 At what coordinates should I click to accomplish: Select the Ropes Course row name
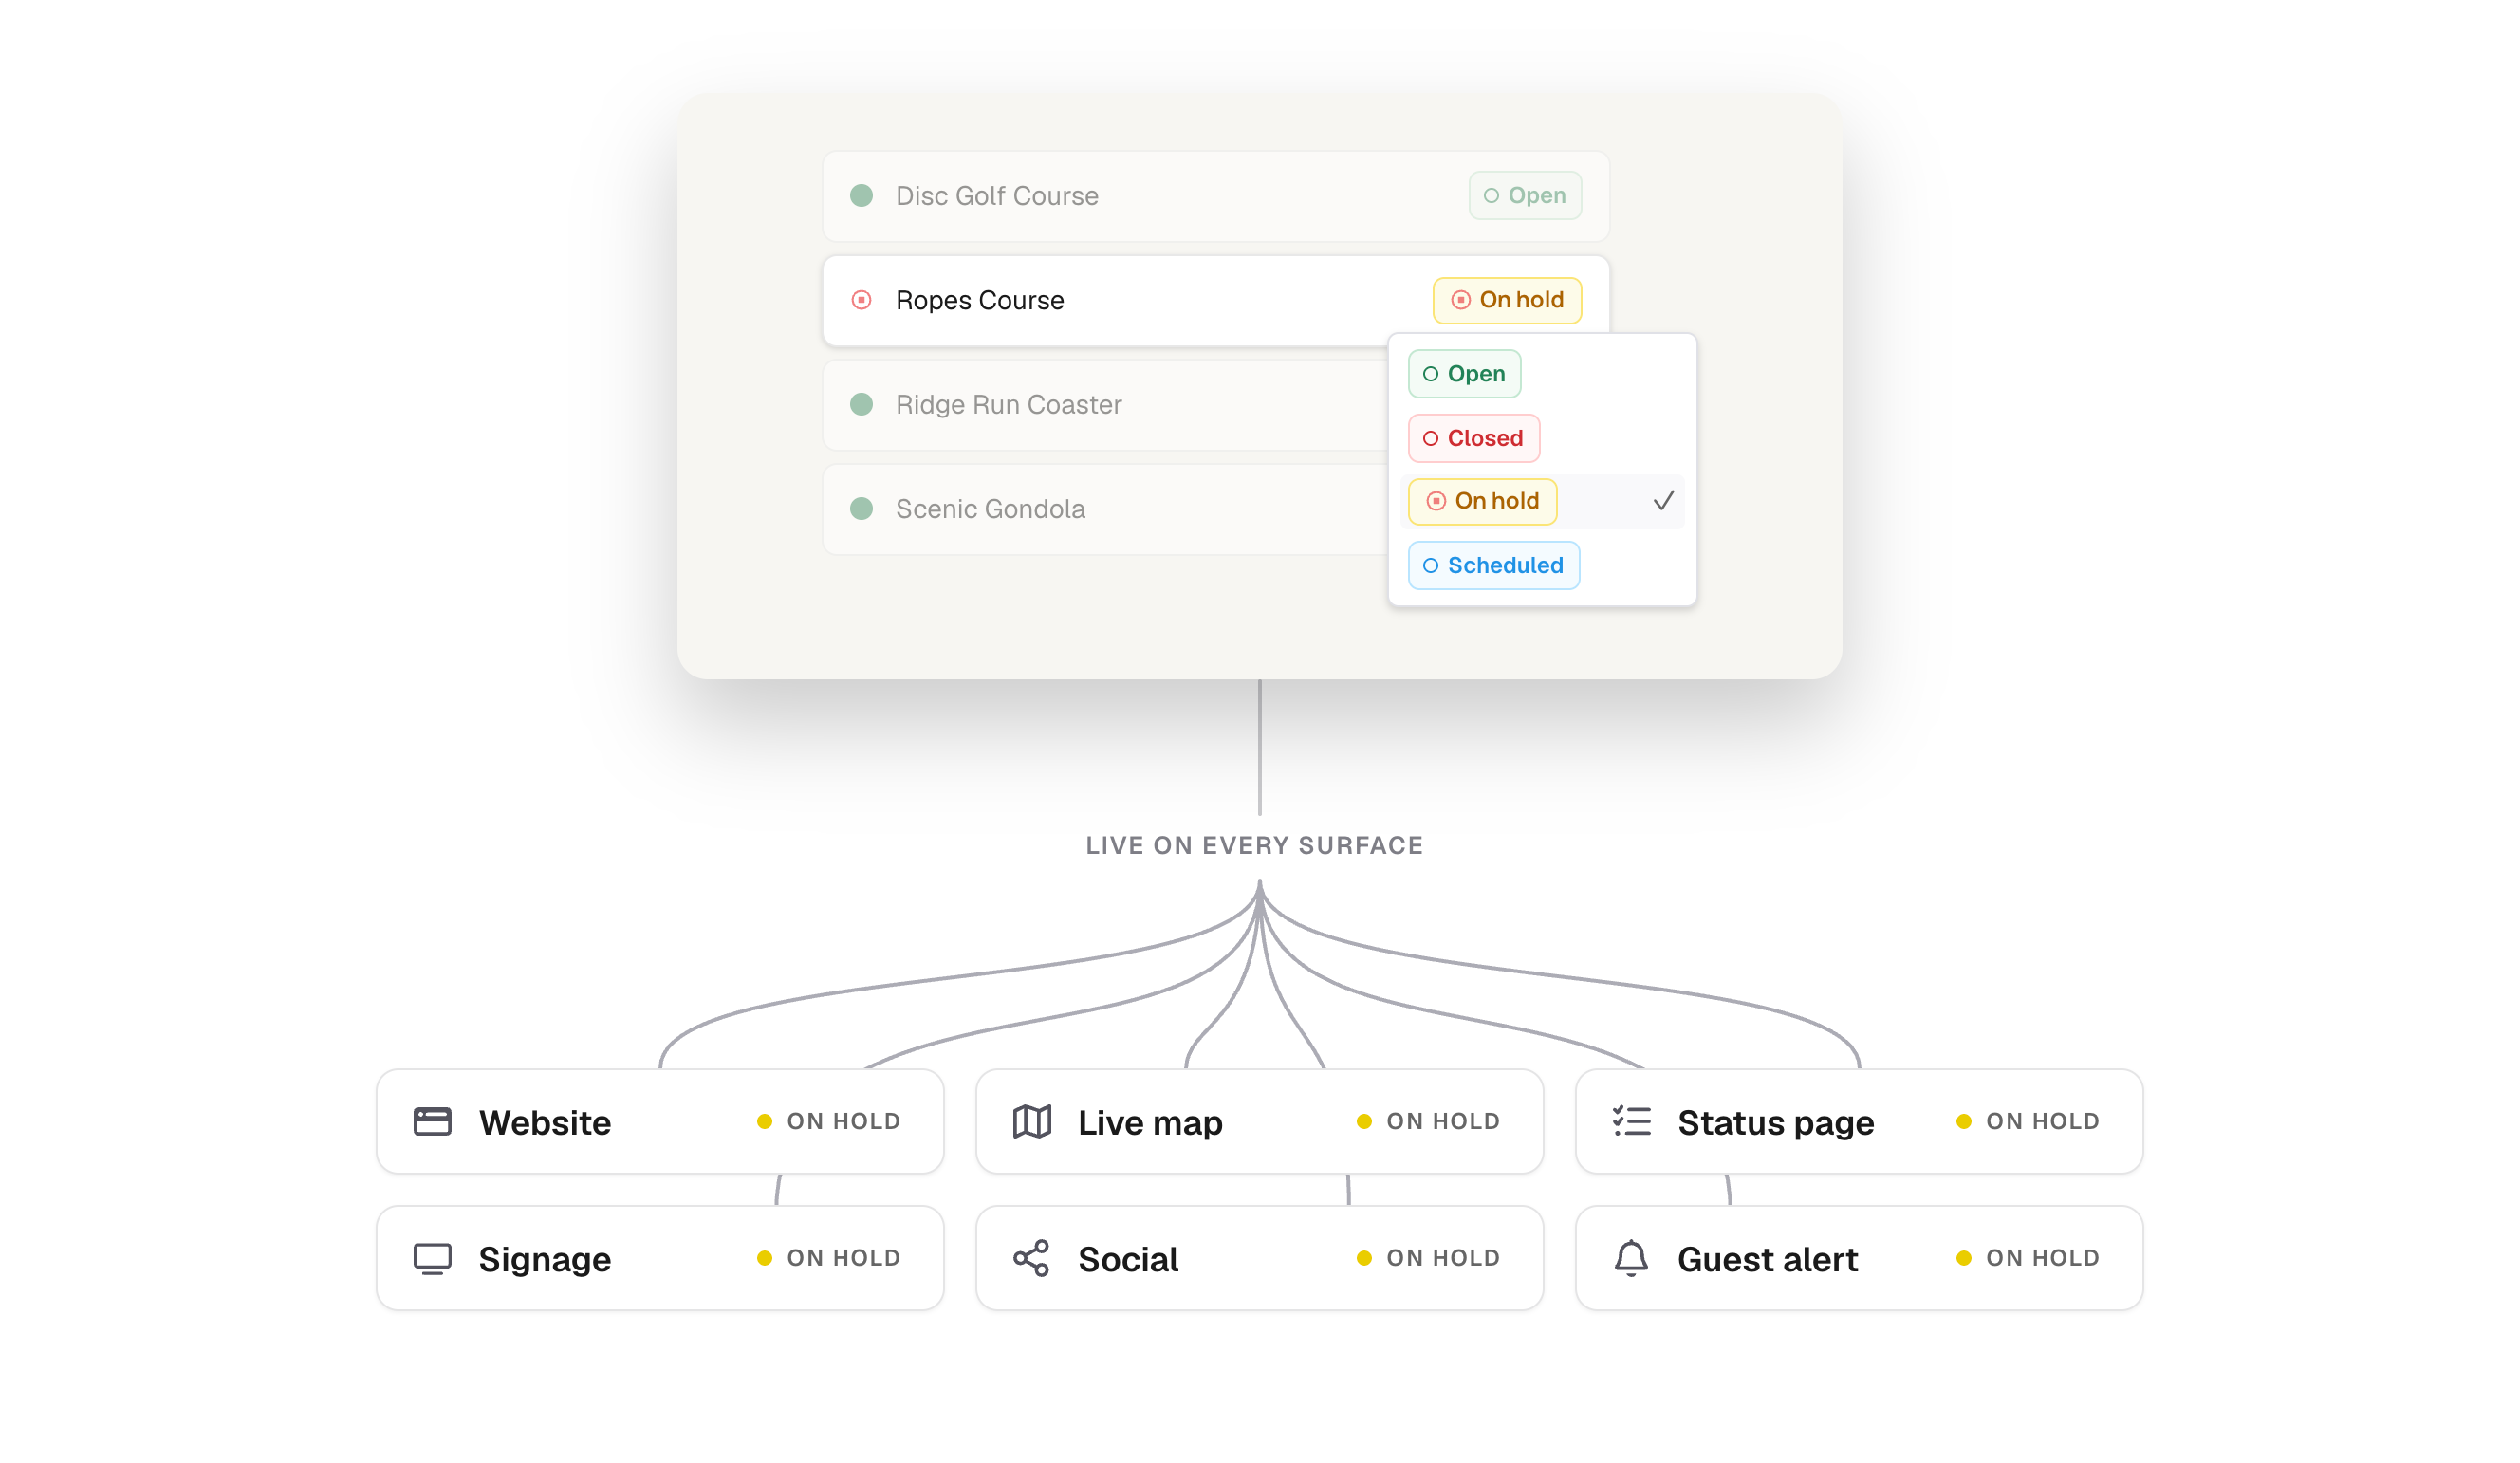point(979,300)
